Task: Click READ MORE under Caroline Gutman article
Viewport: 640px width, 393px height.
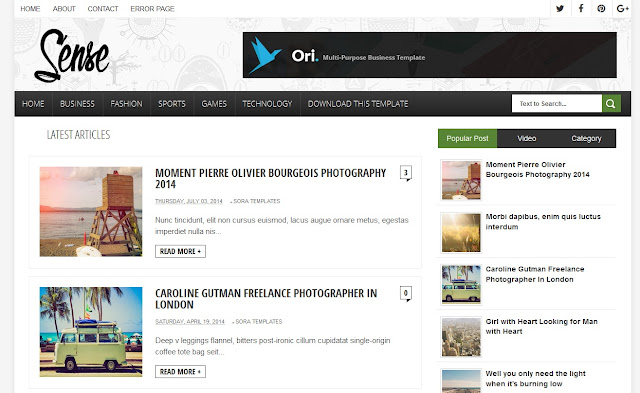Action: (x=180, y=372)
